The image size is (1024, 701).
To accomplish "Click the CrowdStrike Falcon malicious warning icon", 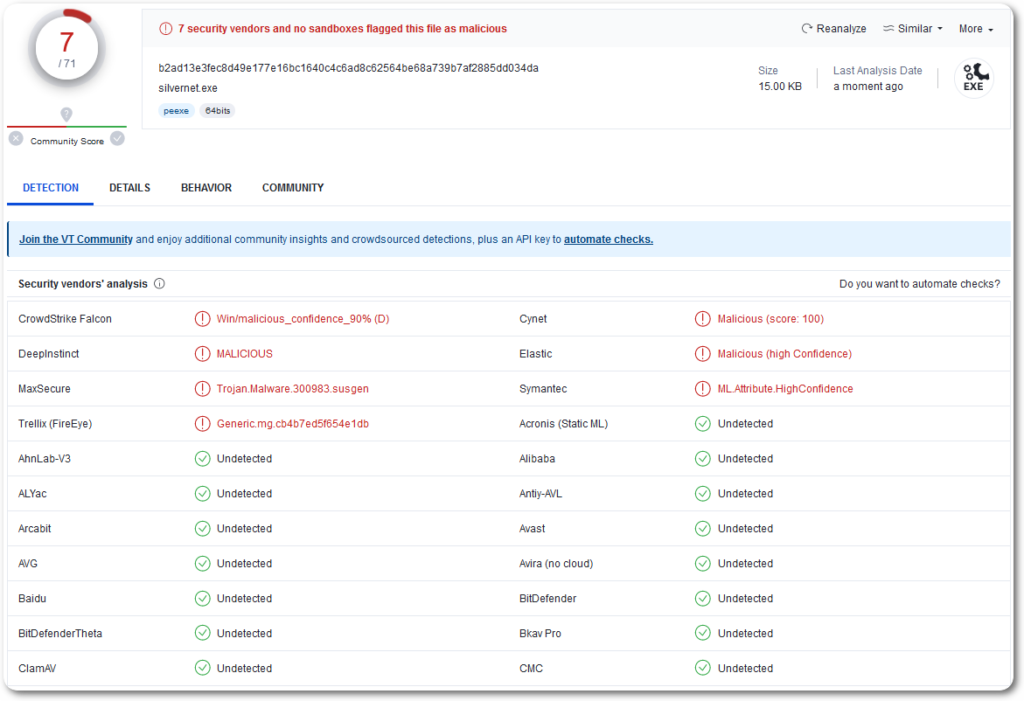I will [x=202, y=319].
